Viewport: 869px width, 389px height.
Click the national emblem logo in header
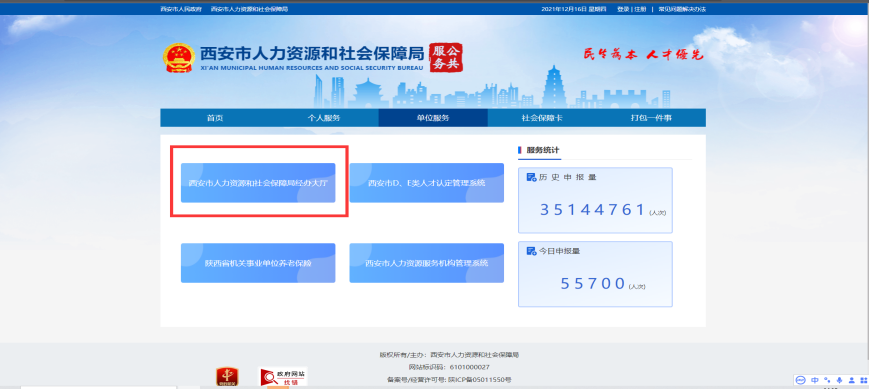click(x=179, y=58)
